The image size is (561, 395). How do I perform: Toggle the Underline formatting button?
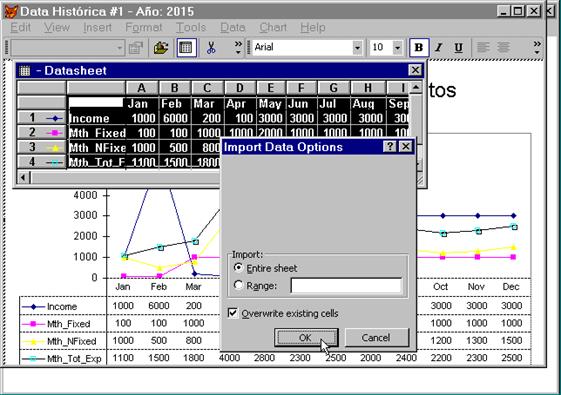click(x=458, y=48)
